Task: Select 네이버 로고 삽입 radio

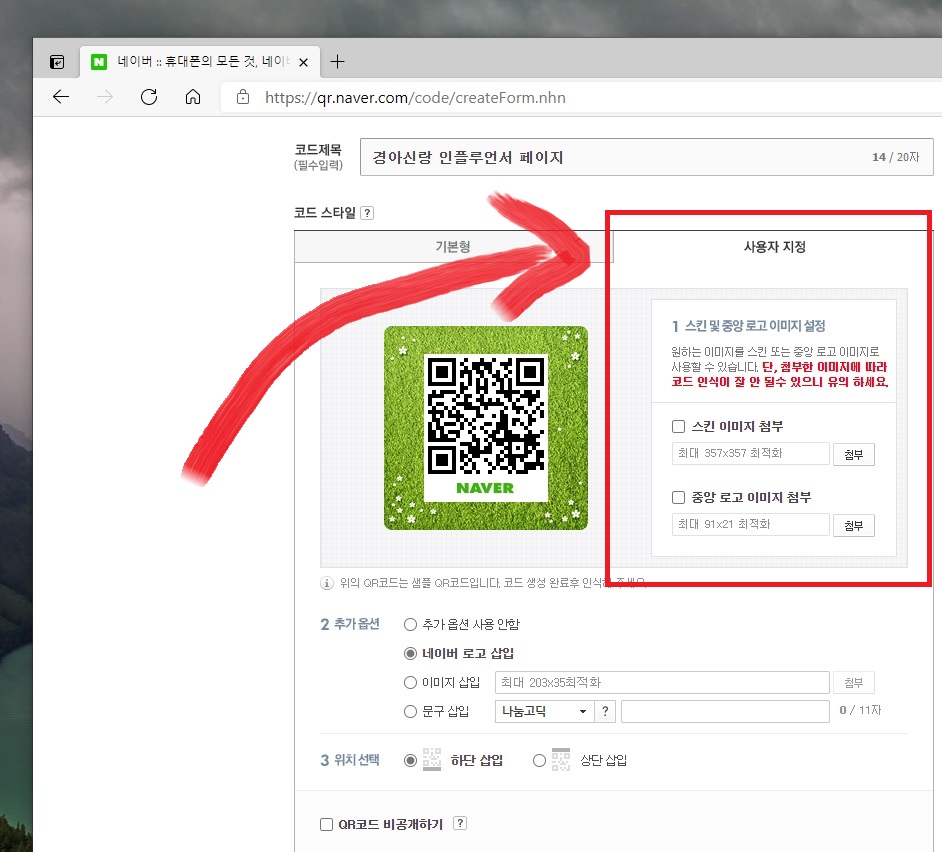Action: (410, 653)
